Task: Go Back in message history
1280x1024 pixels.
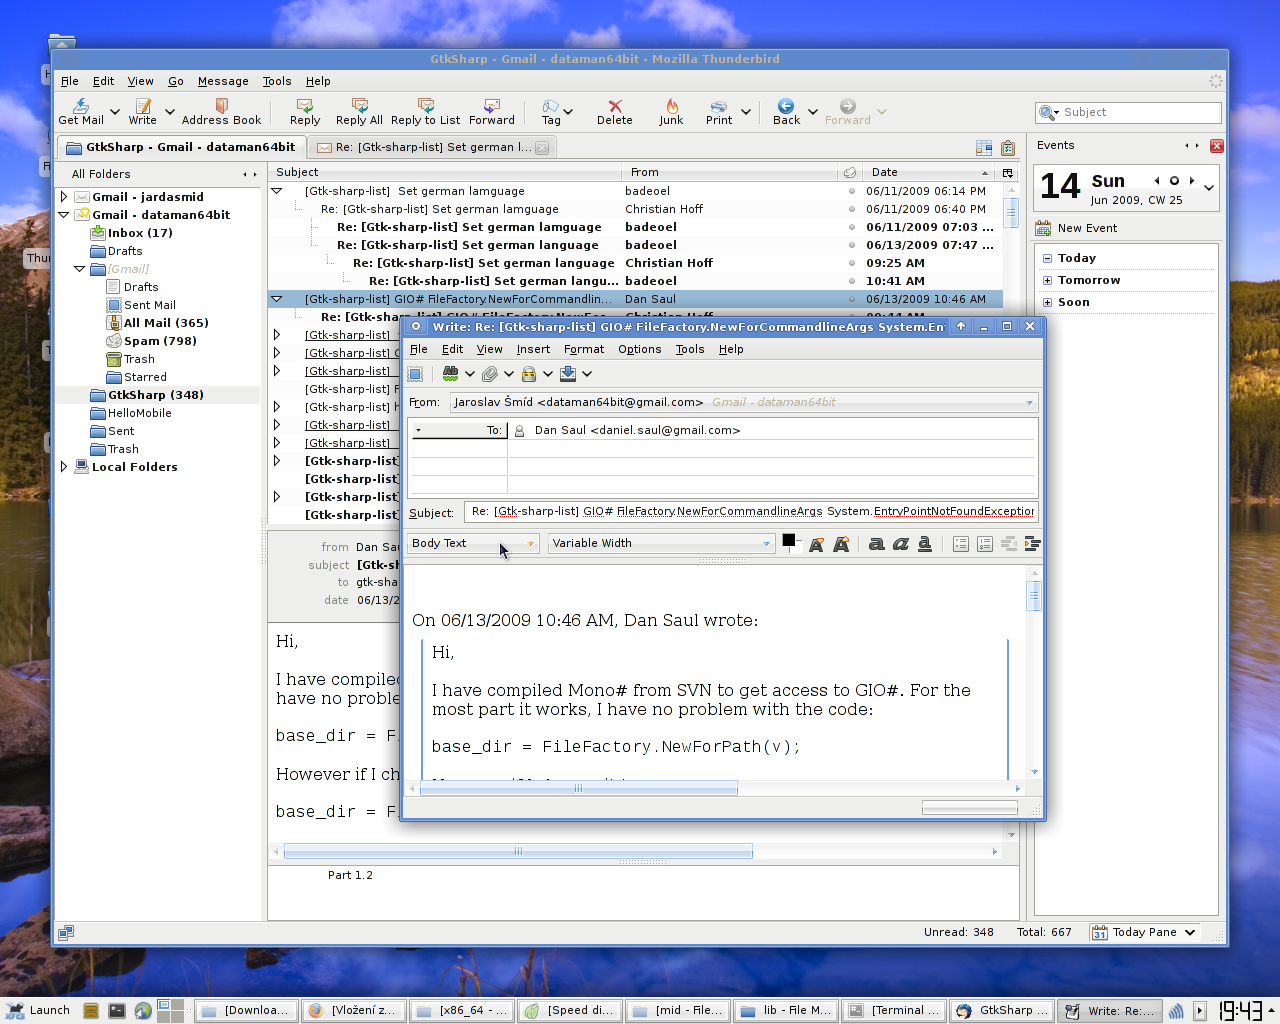Action: point(786,111)
